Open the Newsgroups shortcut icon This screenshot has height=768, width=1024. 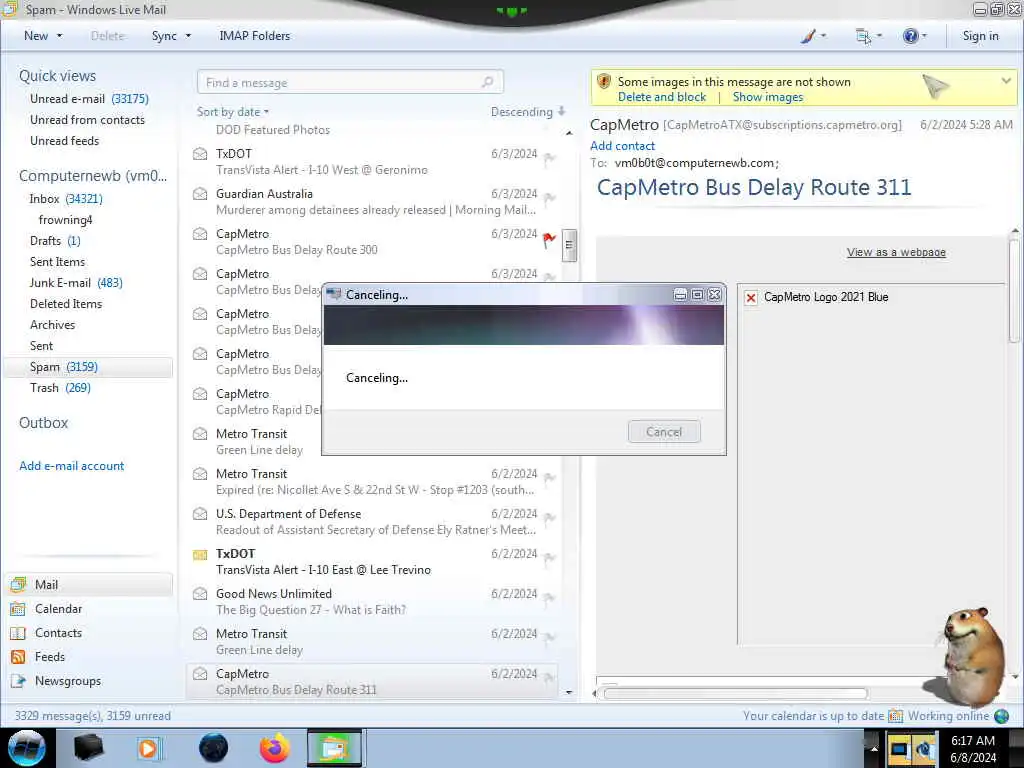tap(18, 680)
